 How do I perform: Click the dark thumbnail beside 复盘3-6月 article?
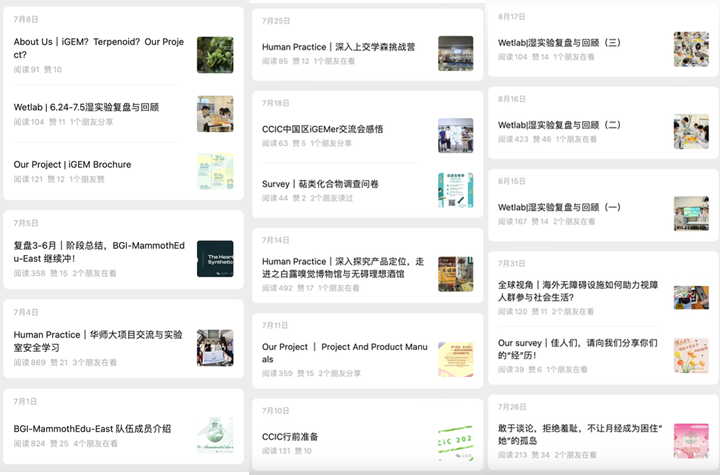[x=215, y=258]
